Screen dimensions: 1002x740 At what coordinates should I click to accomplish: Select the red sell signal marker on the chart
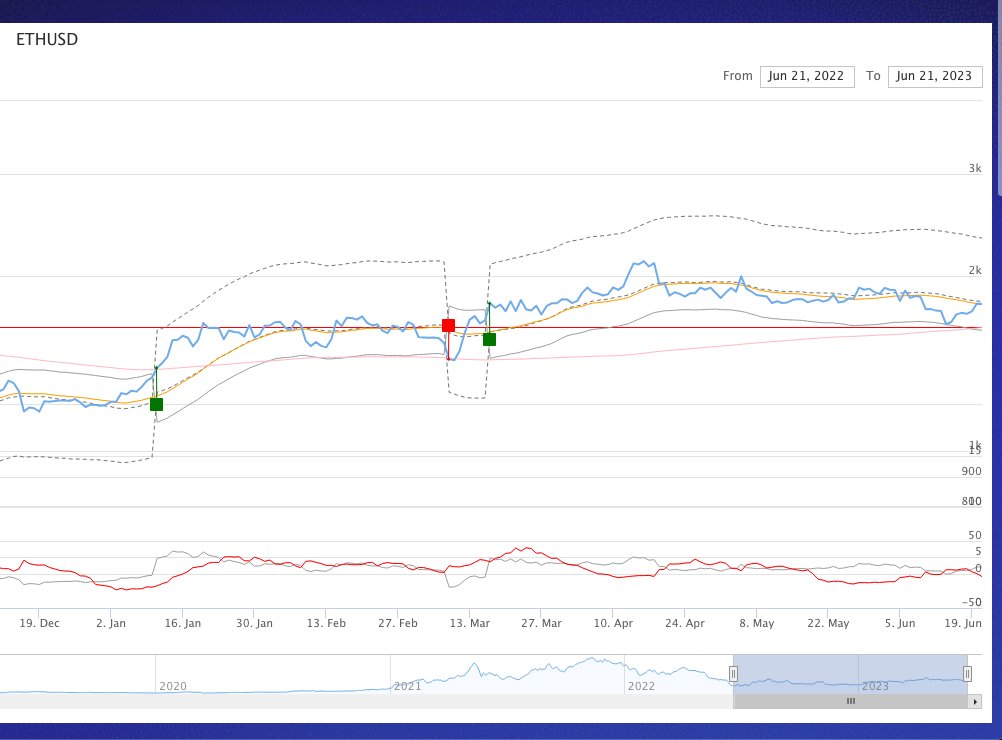(x=448, y=324)
